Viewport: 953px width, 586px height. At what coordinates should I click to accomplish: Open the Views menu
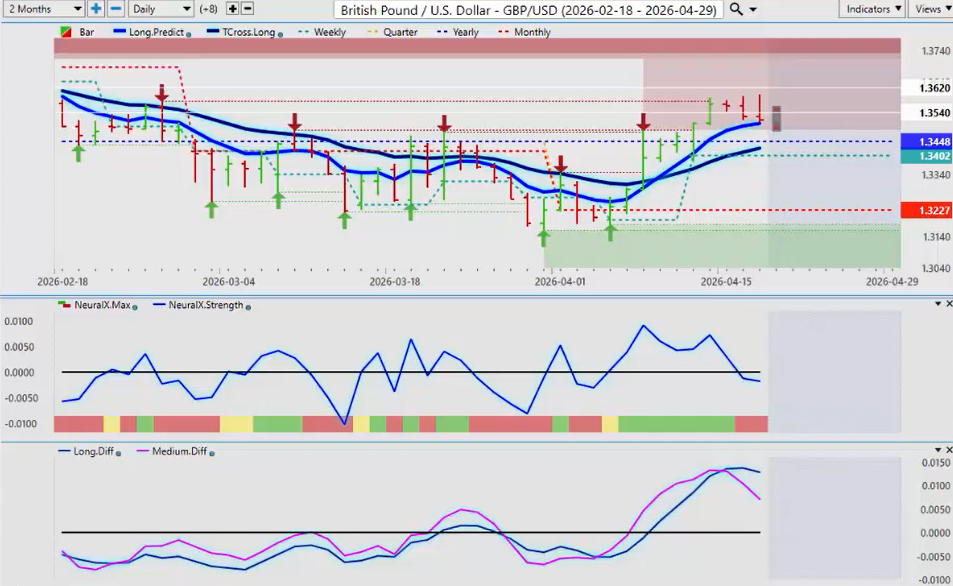(x=930, y=9)
